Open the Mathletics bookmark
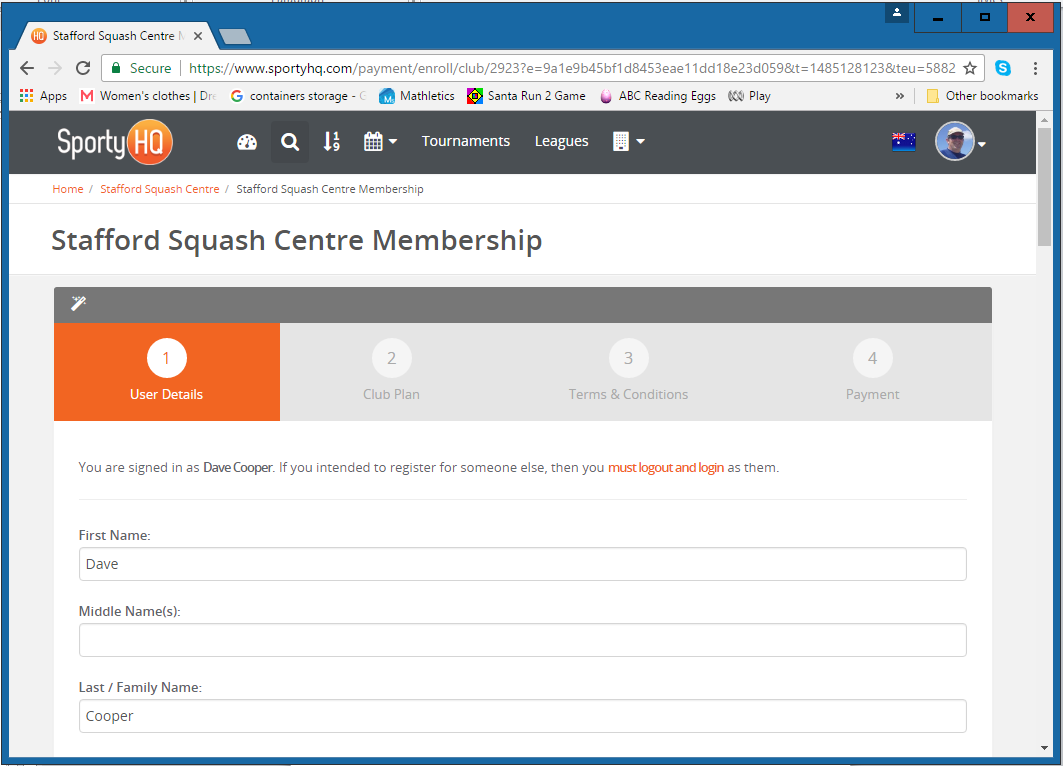Image resolution: width=1063 pixels, height=766 pixels. pyautogui.click(x=417, y=96)
